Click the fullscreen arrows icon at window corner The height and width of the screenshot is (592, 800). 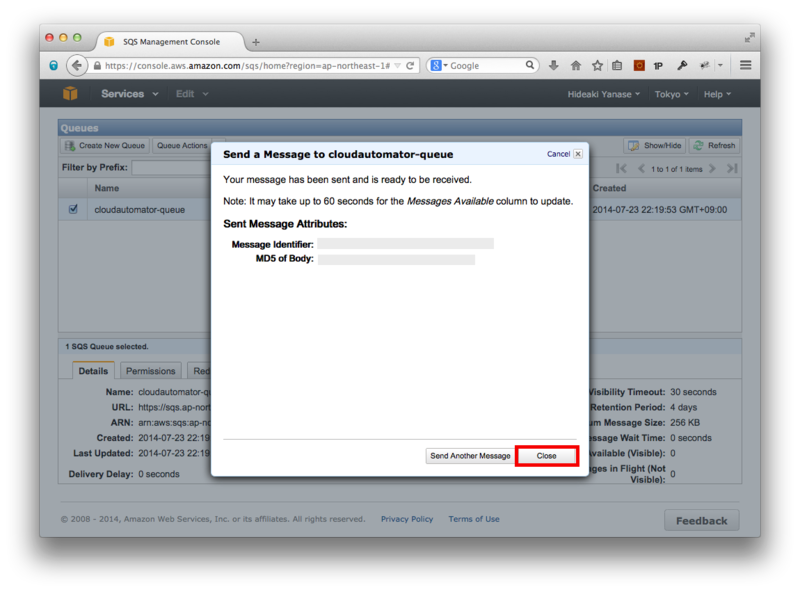coord(749,38)
